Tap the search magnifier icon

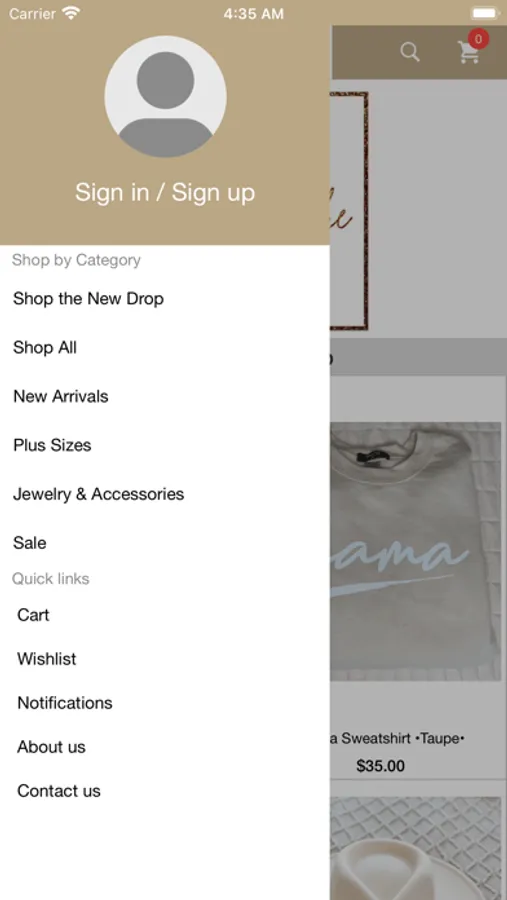point(410,52)
